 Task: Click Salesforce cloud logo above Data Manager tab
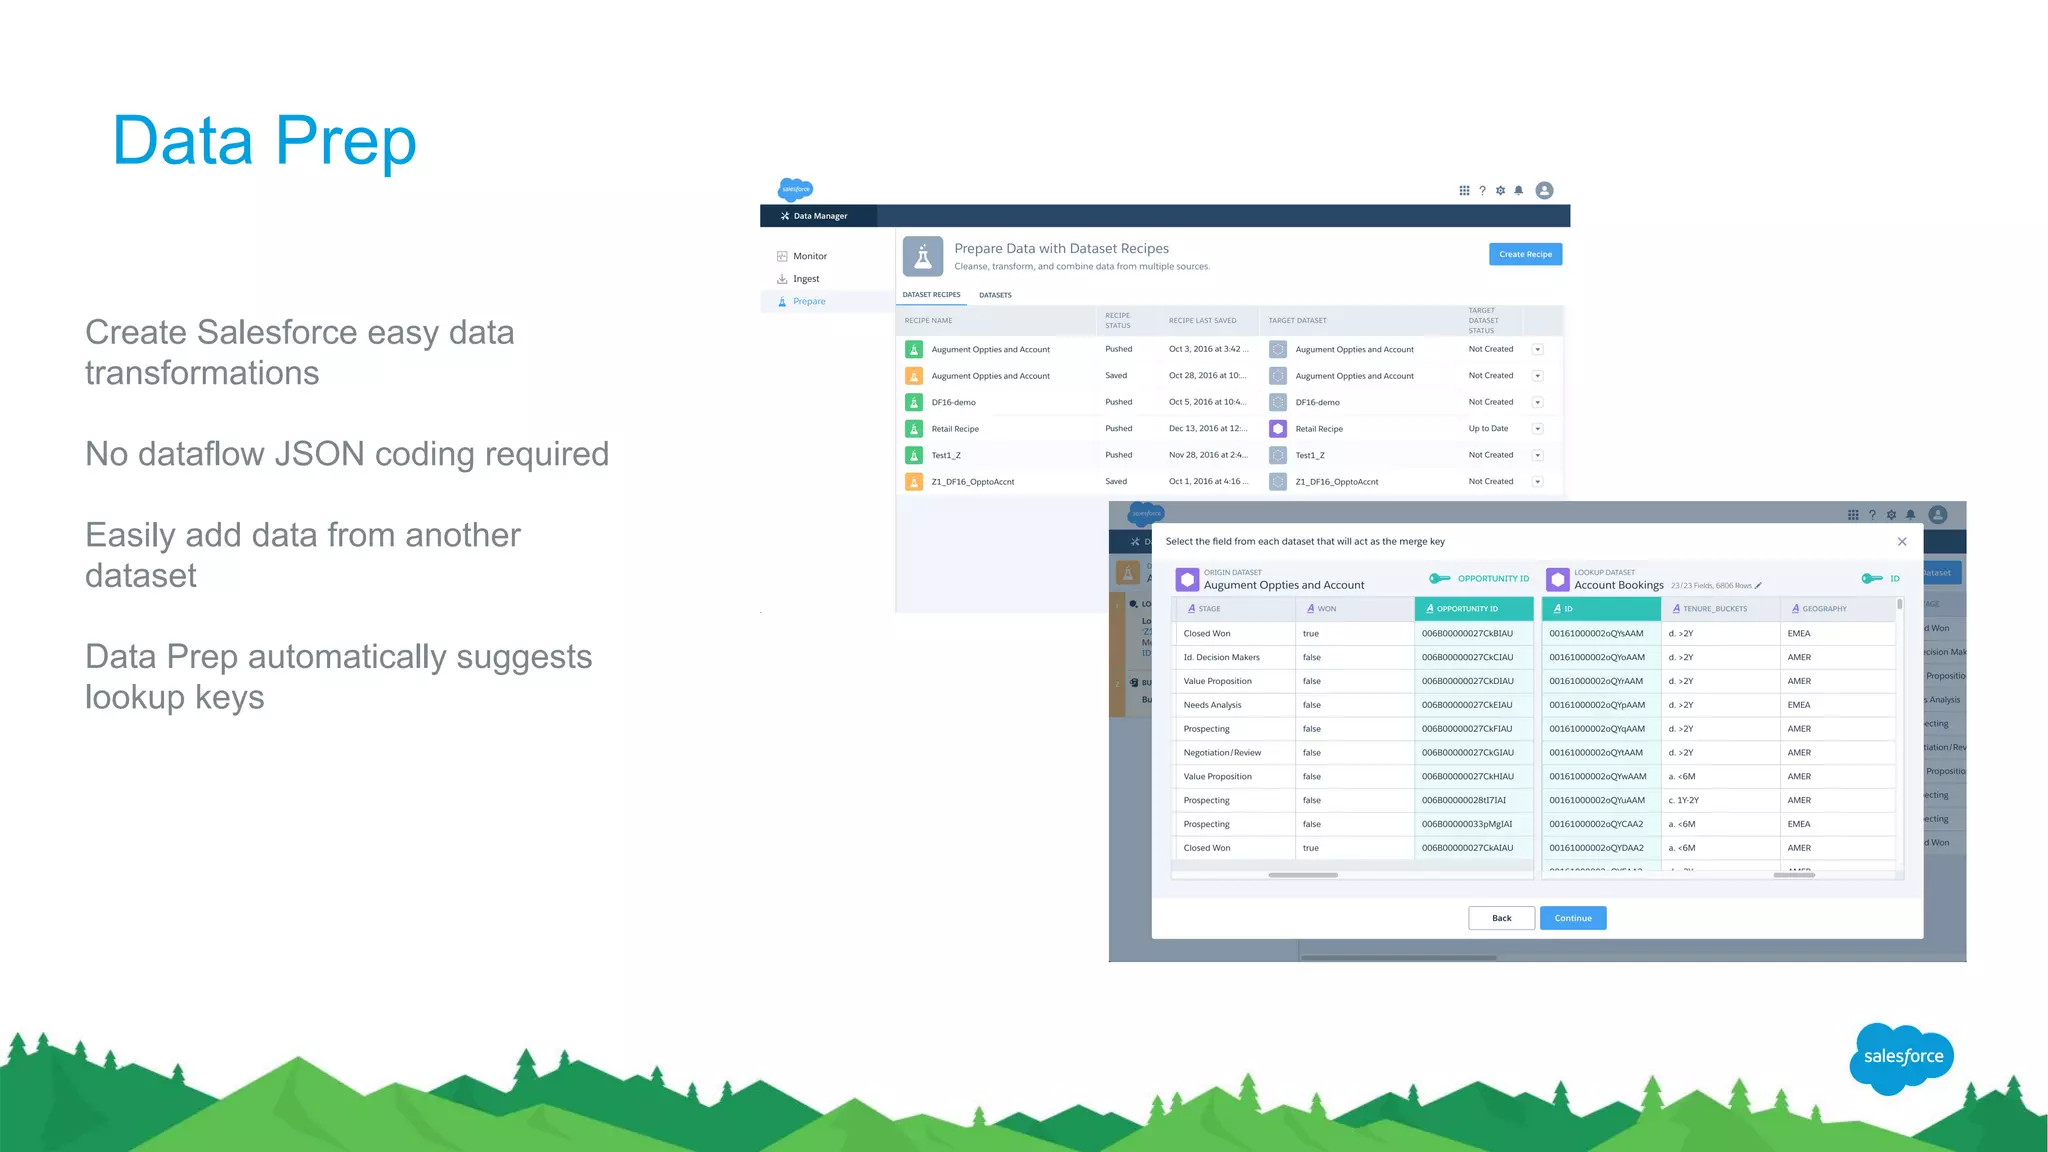tap(796, 189)
